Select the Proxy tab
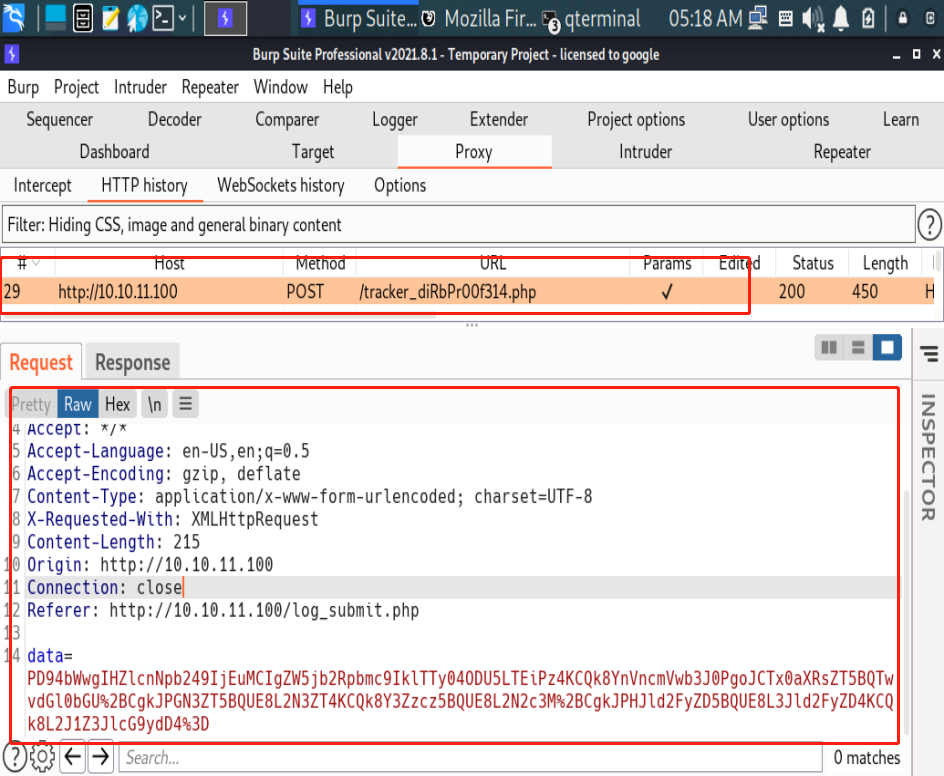Viewport: 944px width, 776px height. pyautogui.click(x=474, y=152)
